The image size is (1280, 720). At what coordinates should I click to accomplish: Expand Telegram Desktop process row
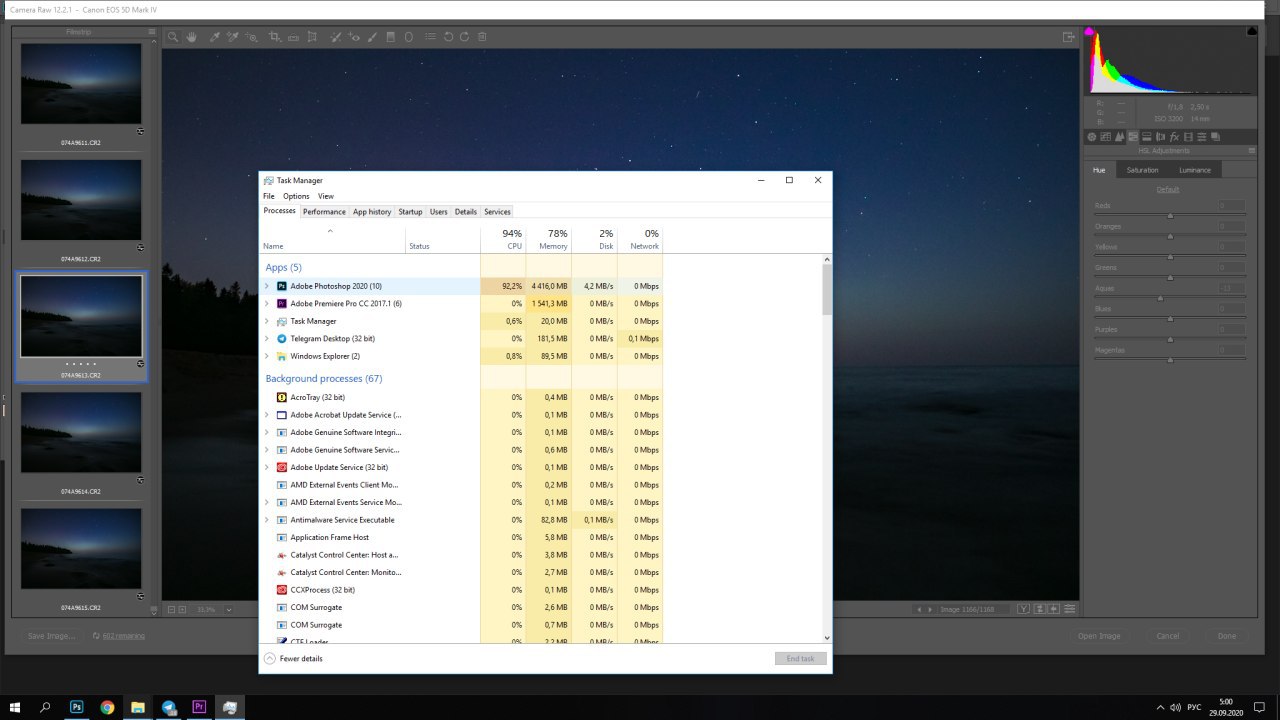click(267, 338)
